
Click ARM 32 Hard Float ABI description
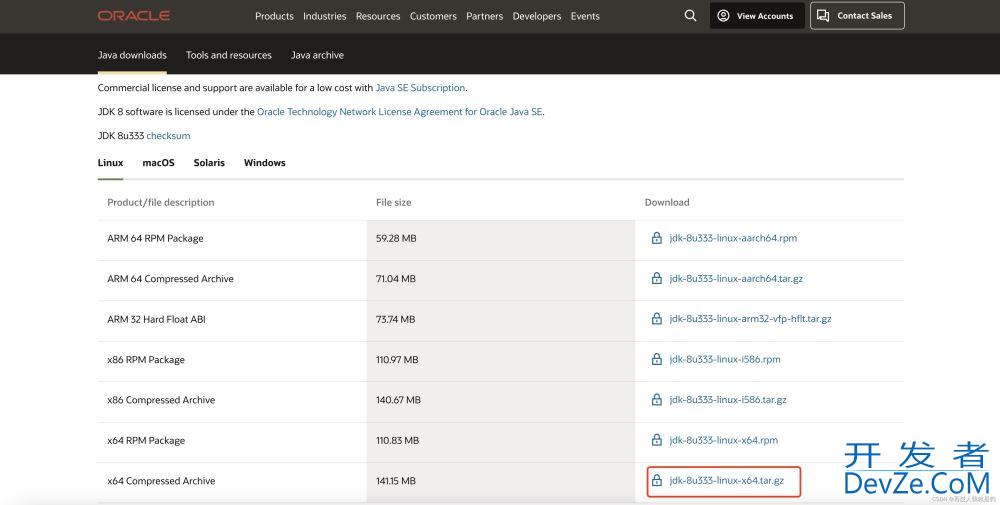(156, 319)
